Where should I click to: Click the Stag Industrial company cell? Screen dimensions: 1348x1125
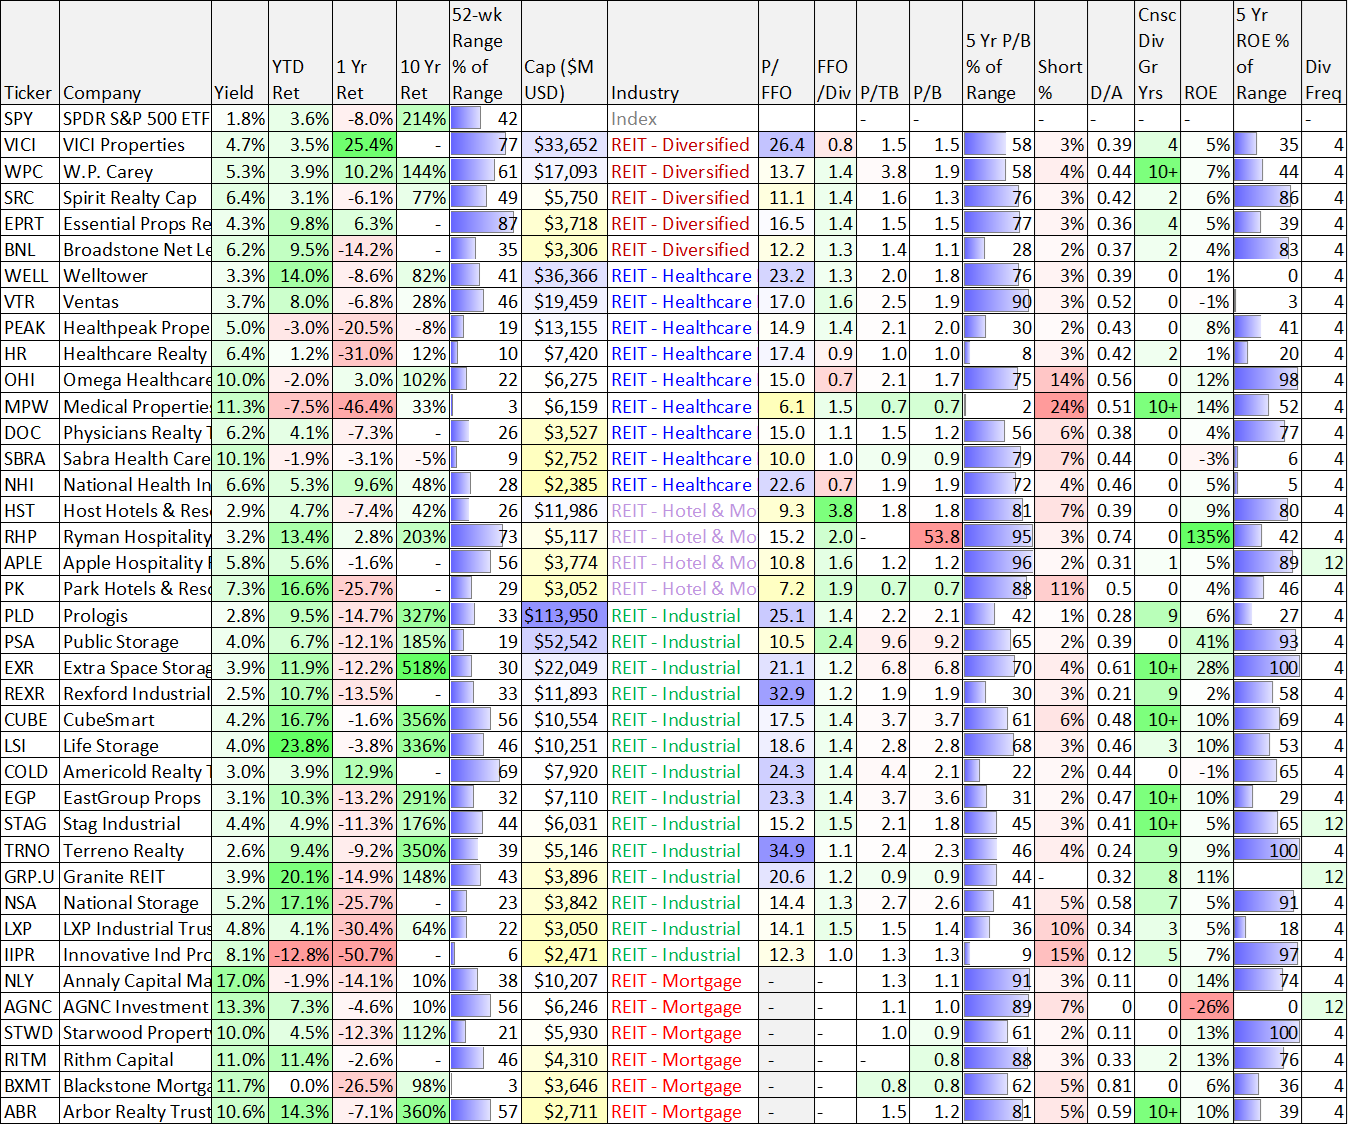click(x=135, y=824)
